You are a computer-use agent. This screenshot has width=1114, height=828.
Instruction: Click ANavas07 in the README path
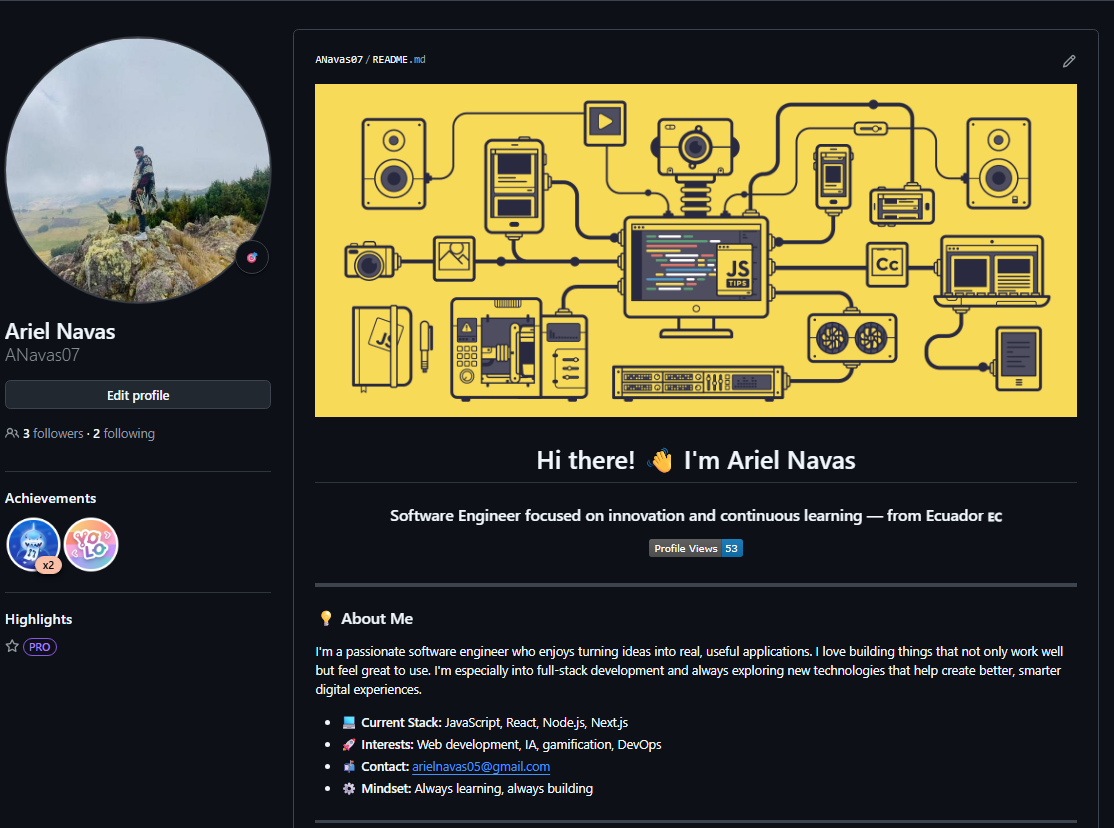[339, 60]
